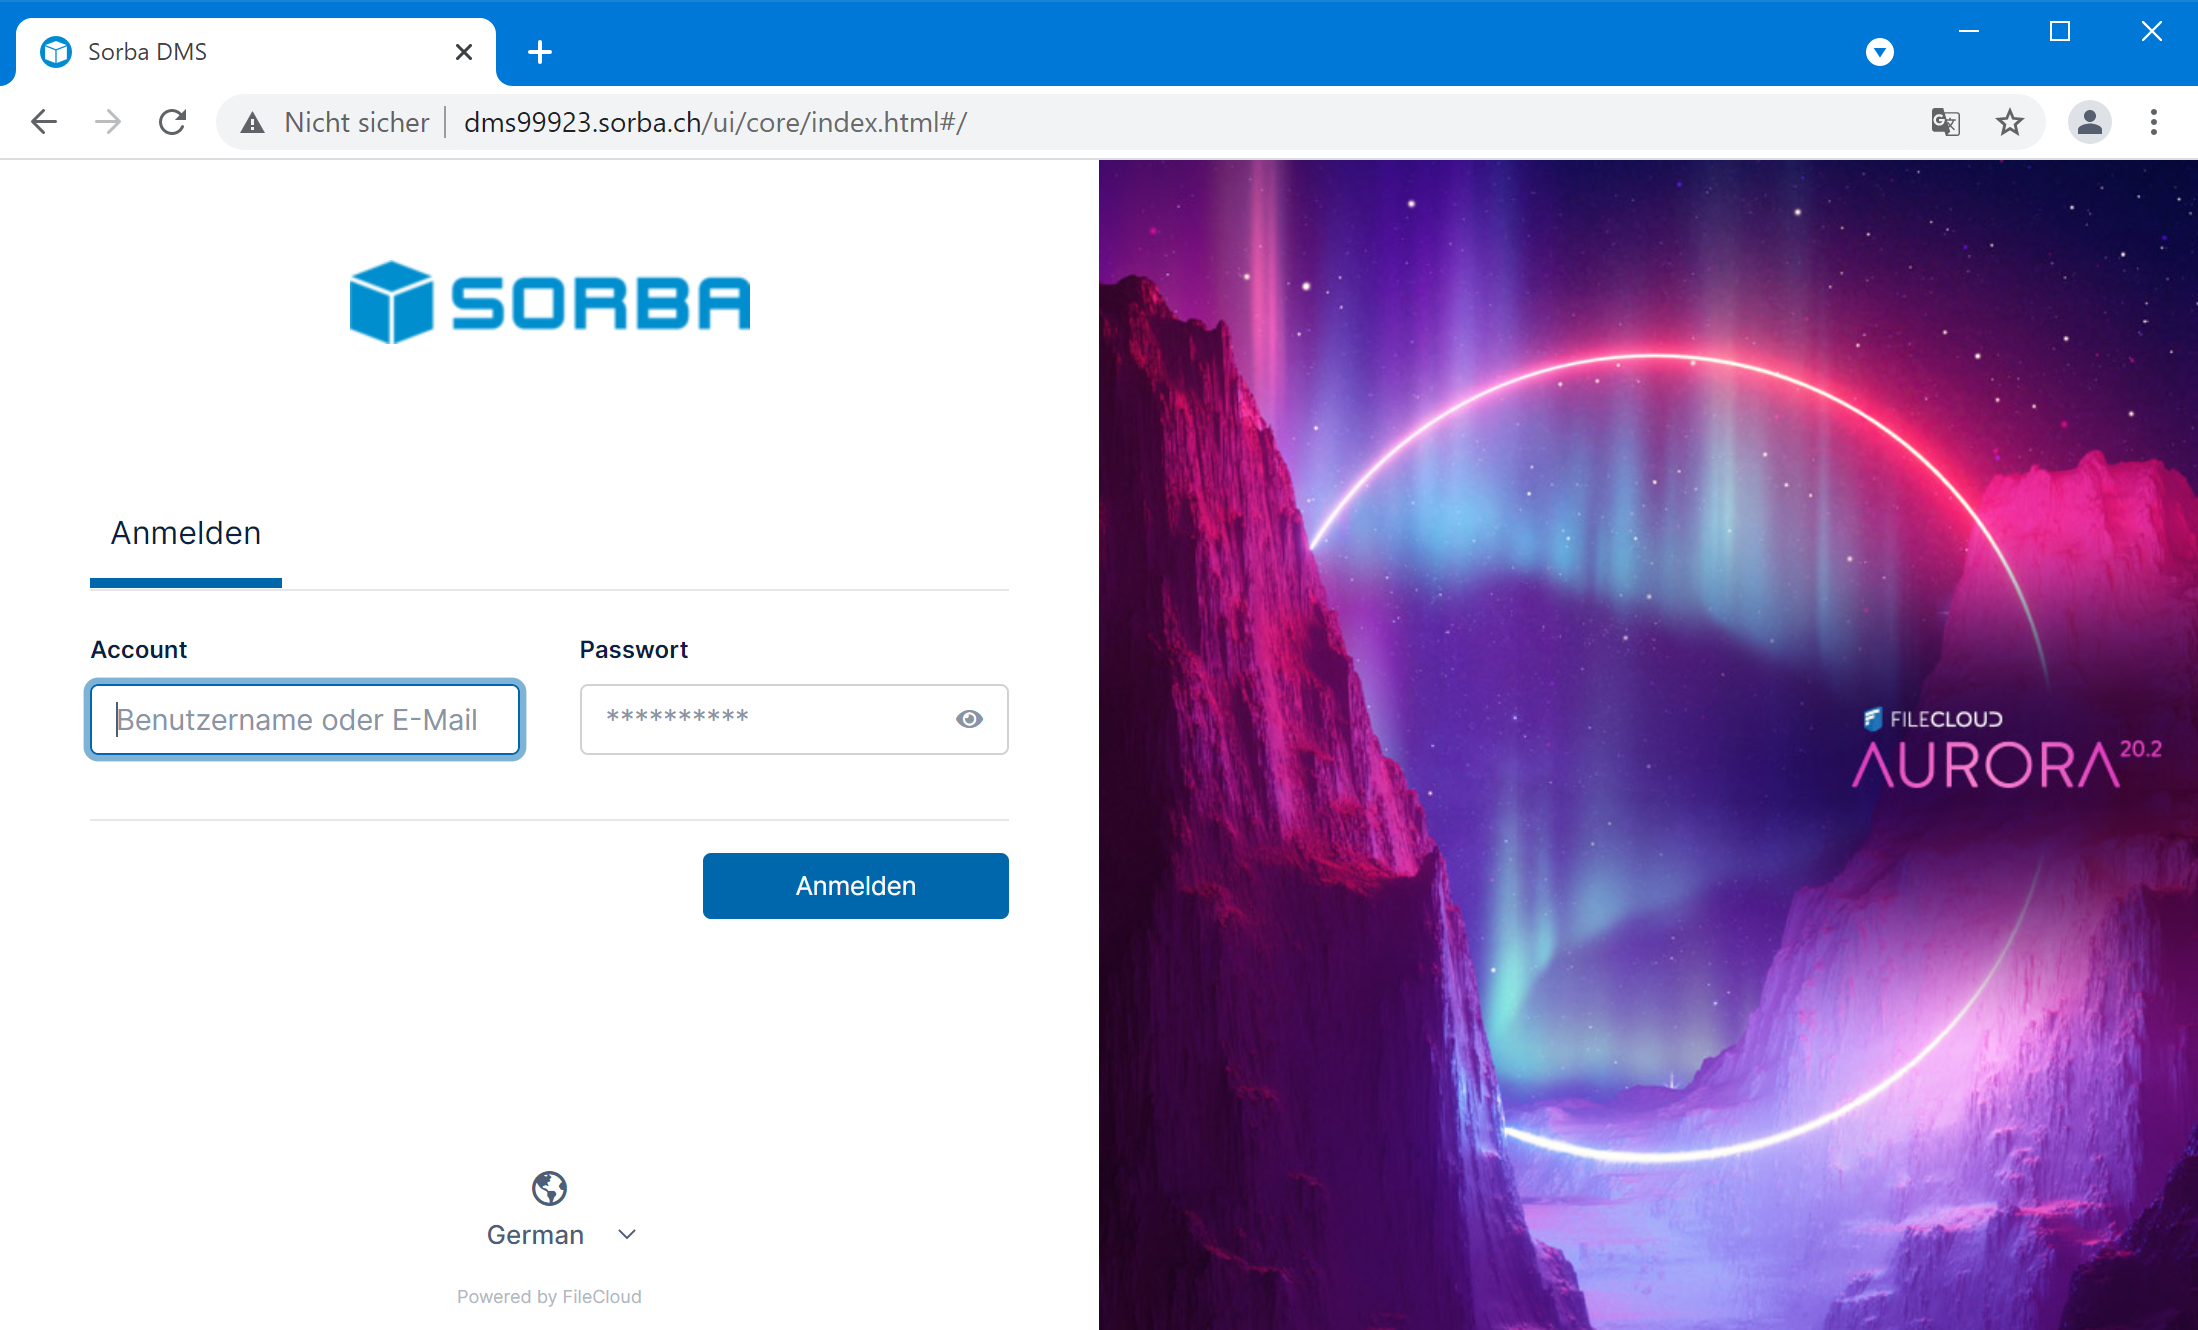Open a new browser tab
This screenshot has height=1330, width=2198.
[540, 52]
